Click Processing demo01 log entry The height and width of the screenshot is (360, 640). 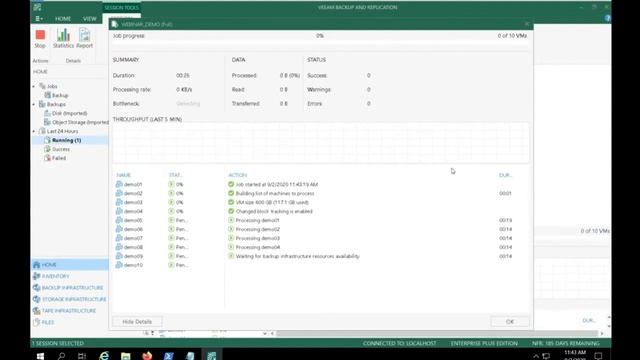tap(258, 220)
